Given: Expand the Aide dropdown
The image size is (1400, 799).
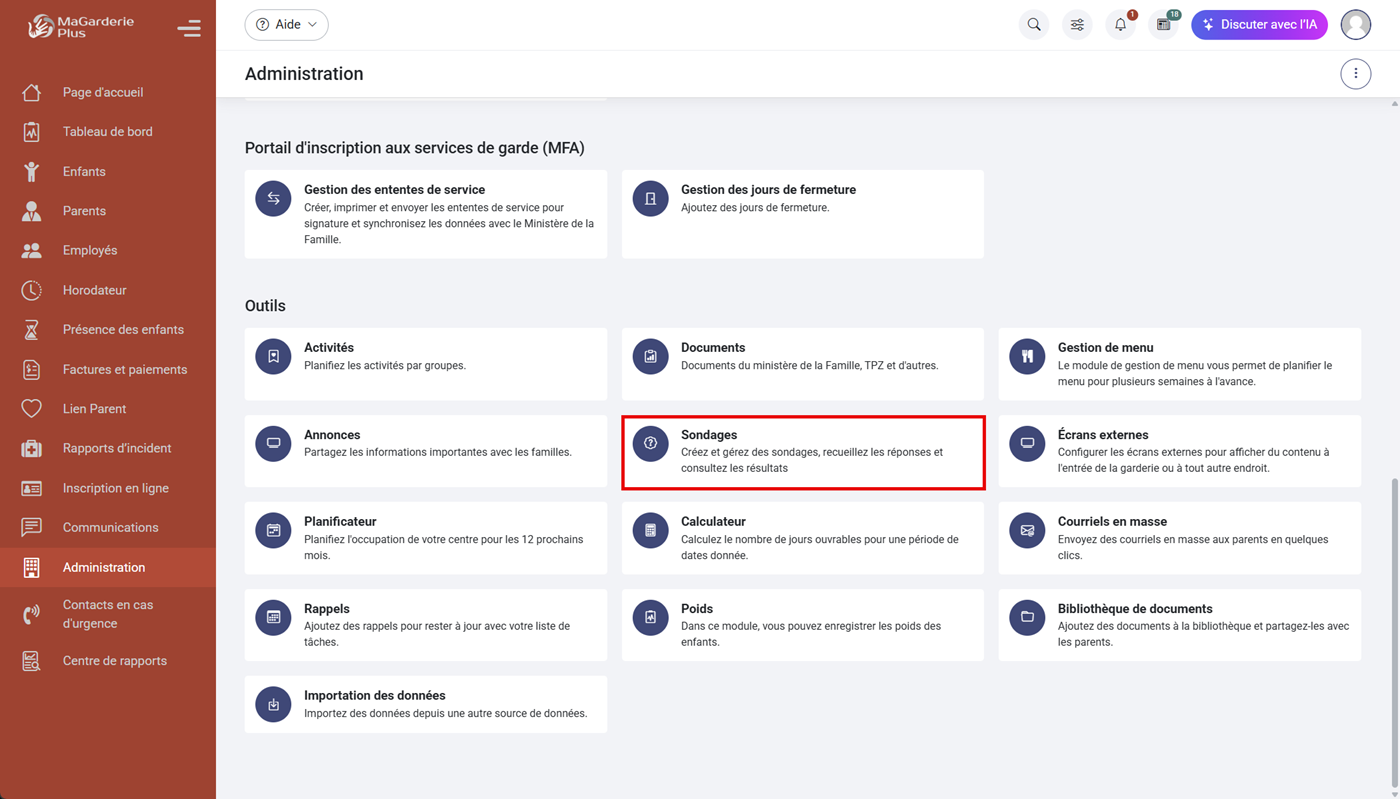Looking at the screenshot, I should point(287,25).
